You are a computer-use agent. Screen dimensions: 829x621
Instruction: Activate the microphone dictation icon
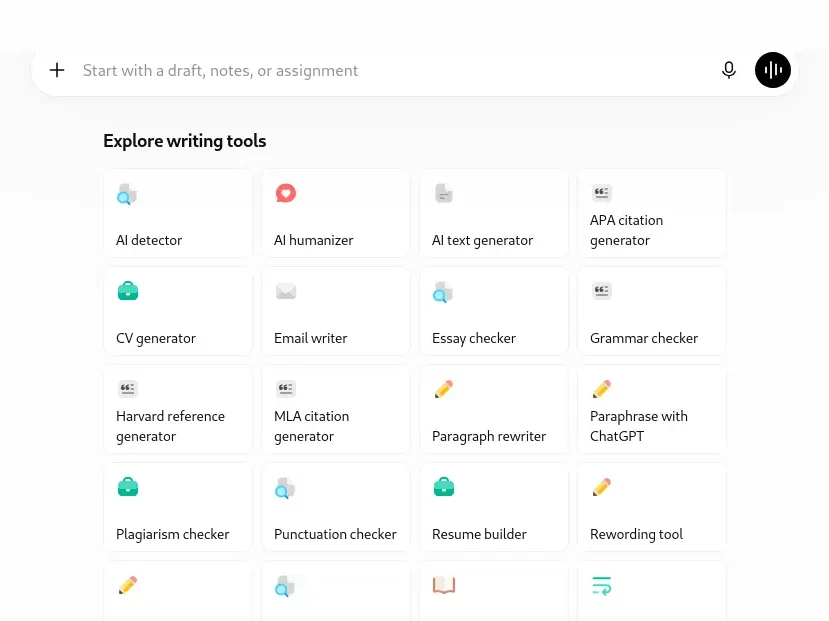[x=729, y=70]
